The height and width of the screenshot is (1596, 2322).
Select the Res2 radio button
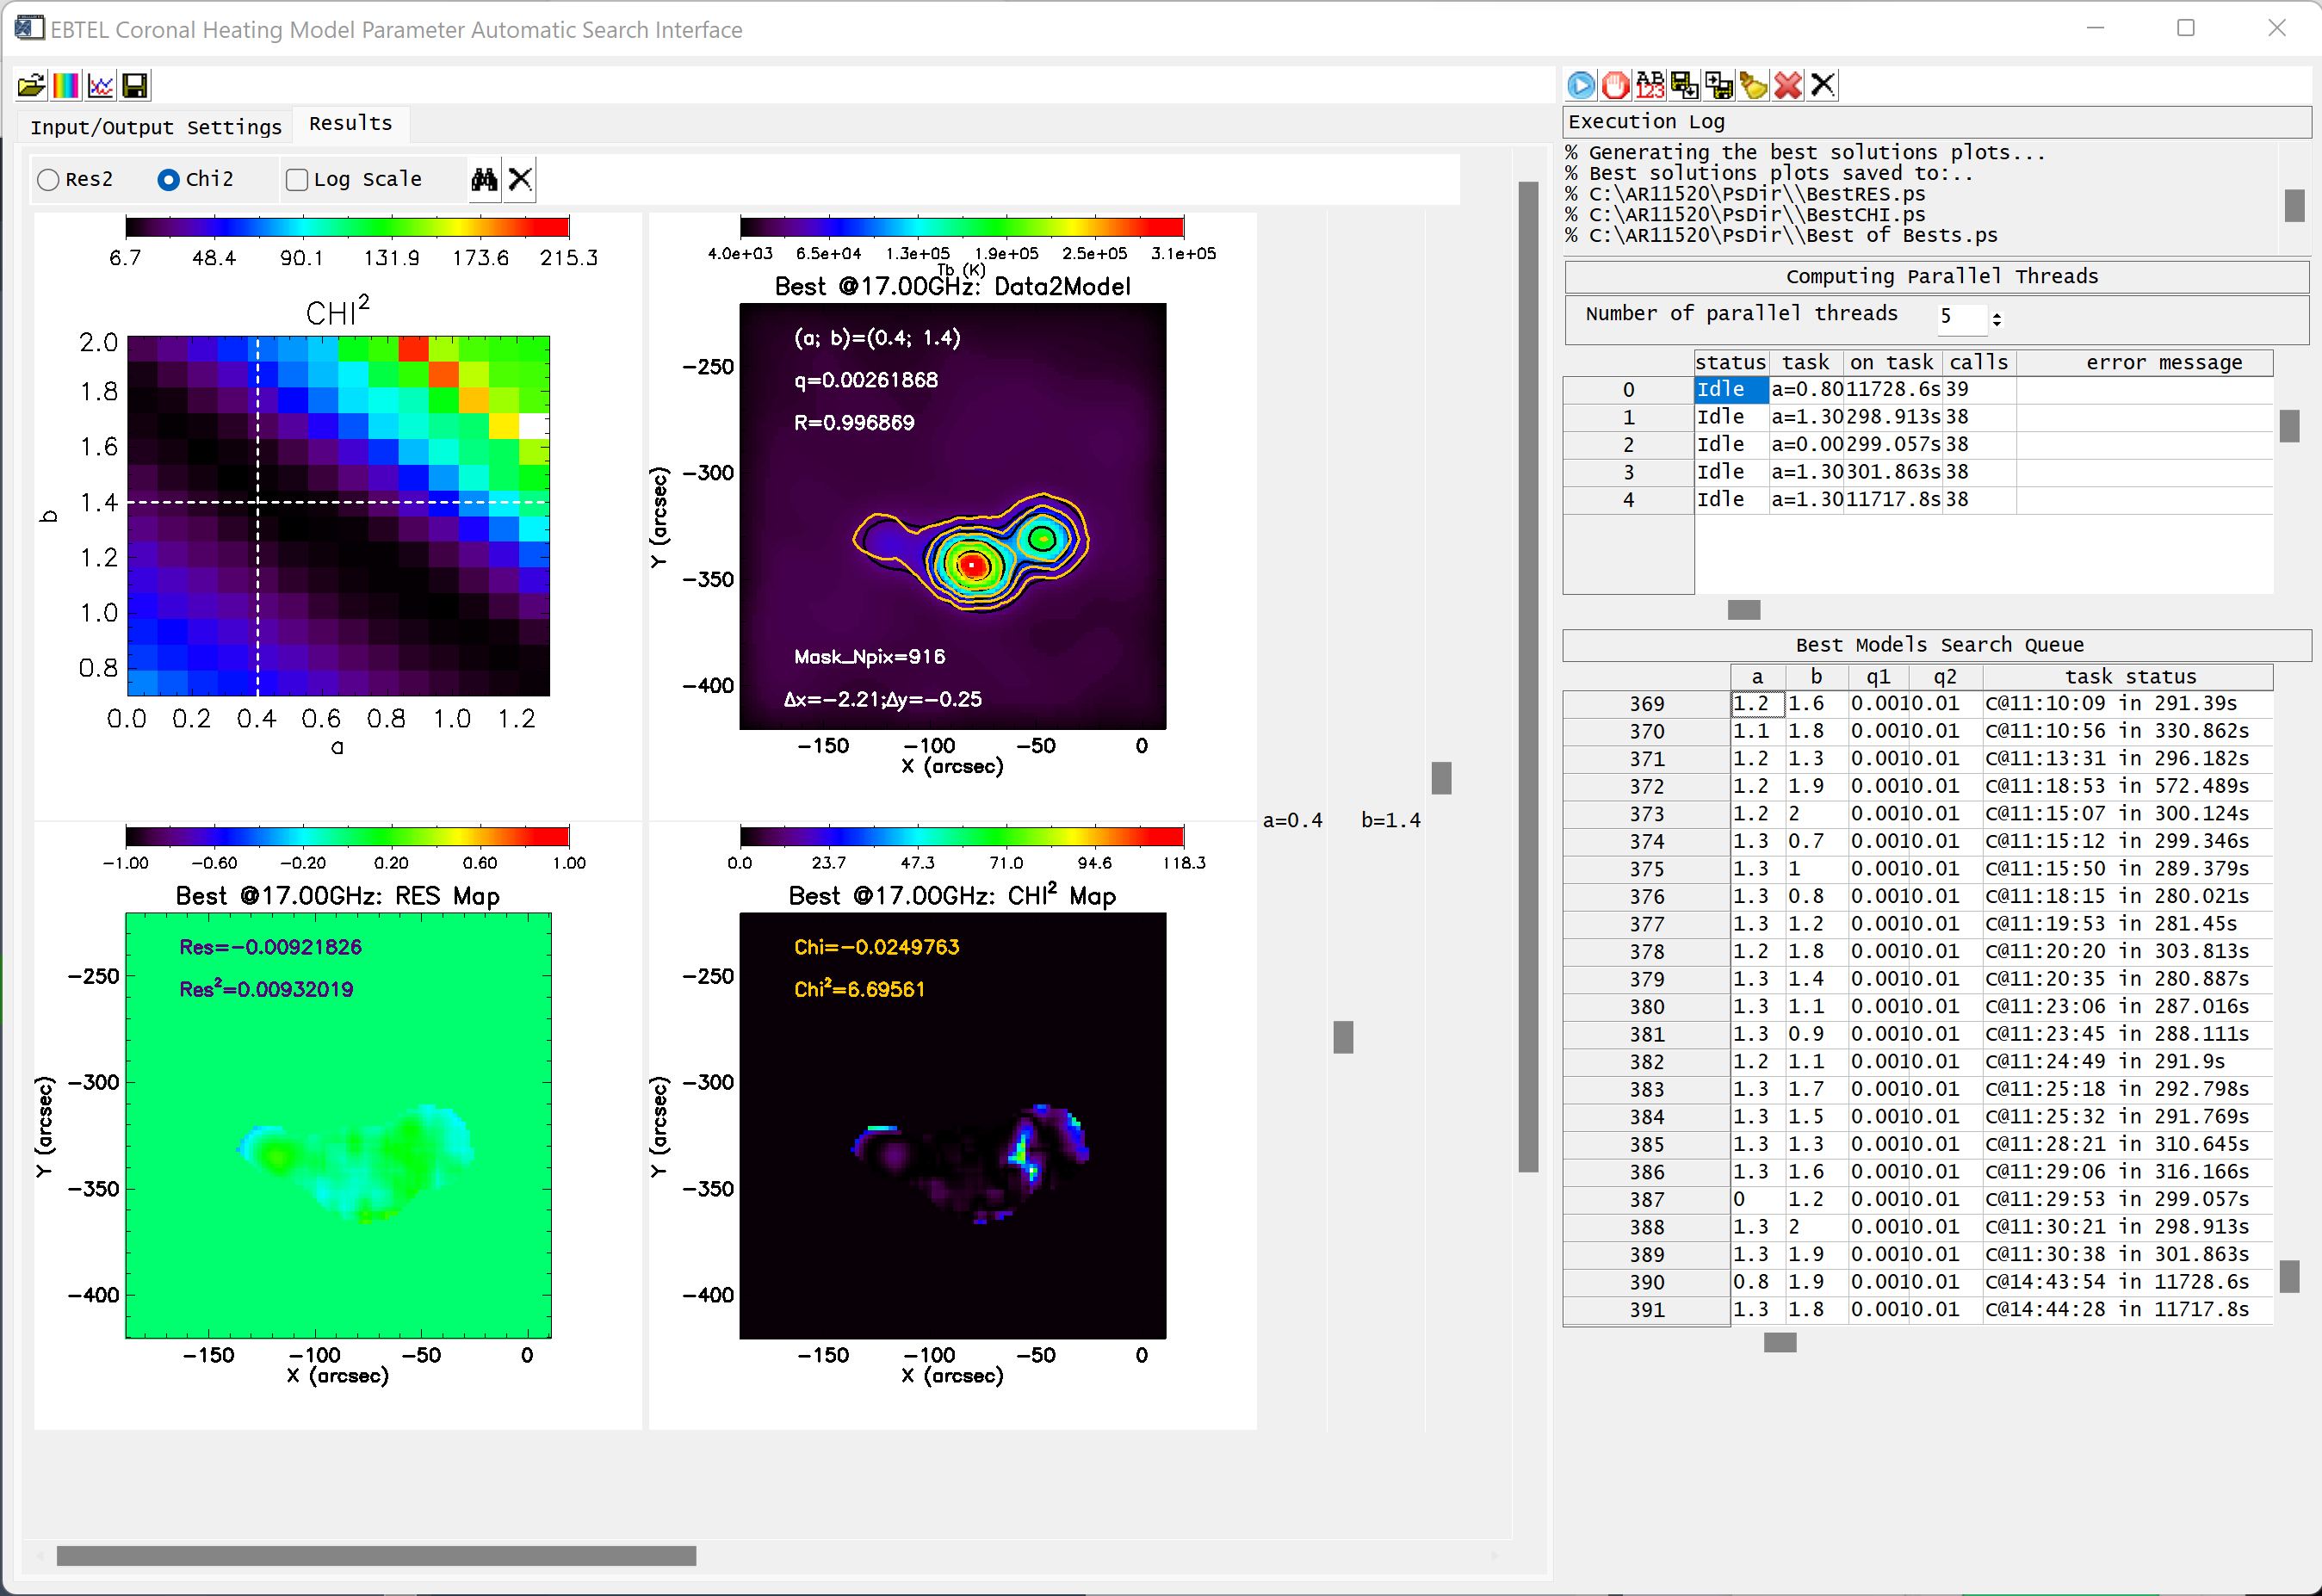pyautogui.click(x=48, y=180)
